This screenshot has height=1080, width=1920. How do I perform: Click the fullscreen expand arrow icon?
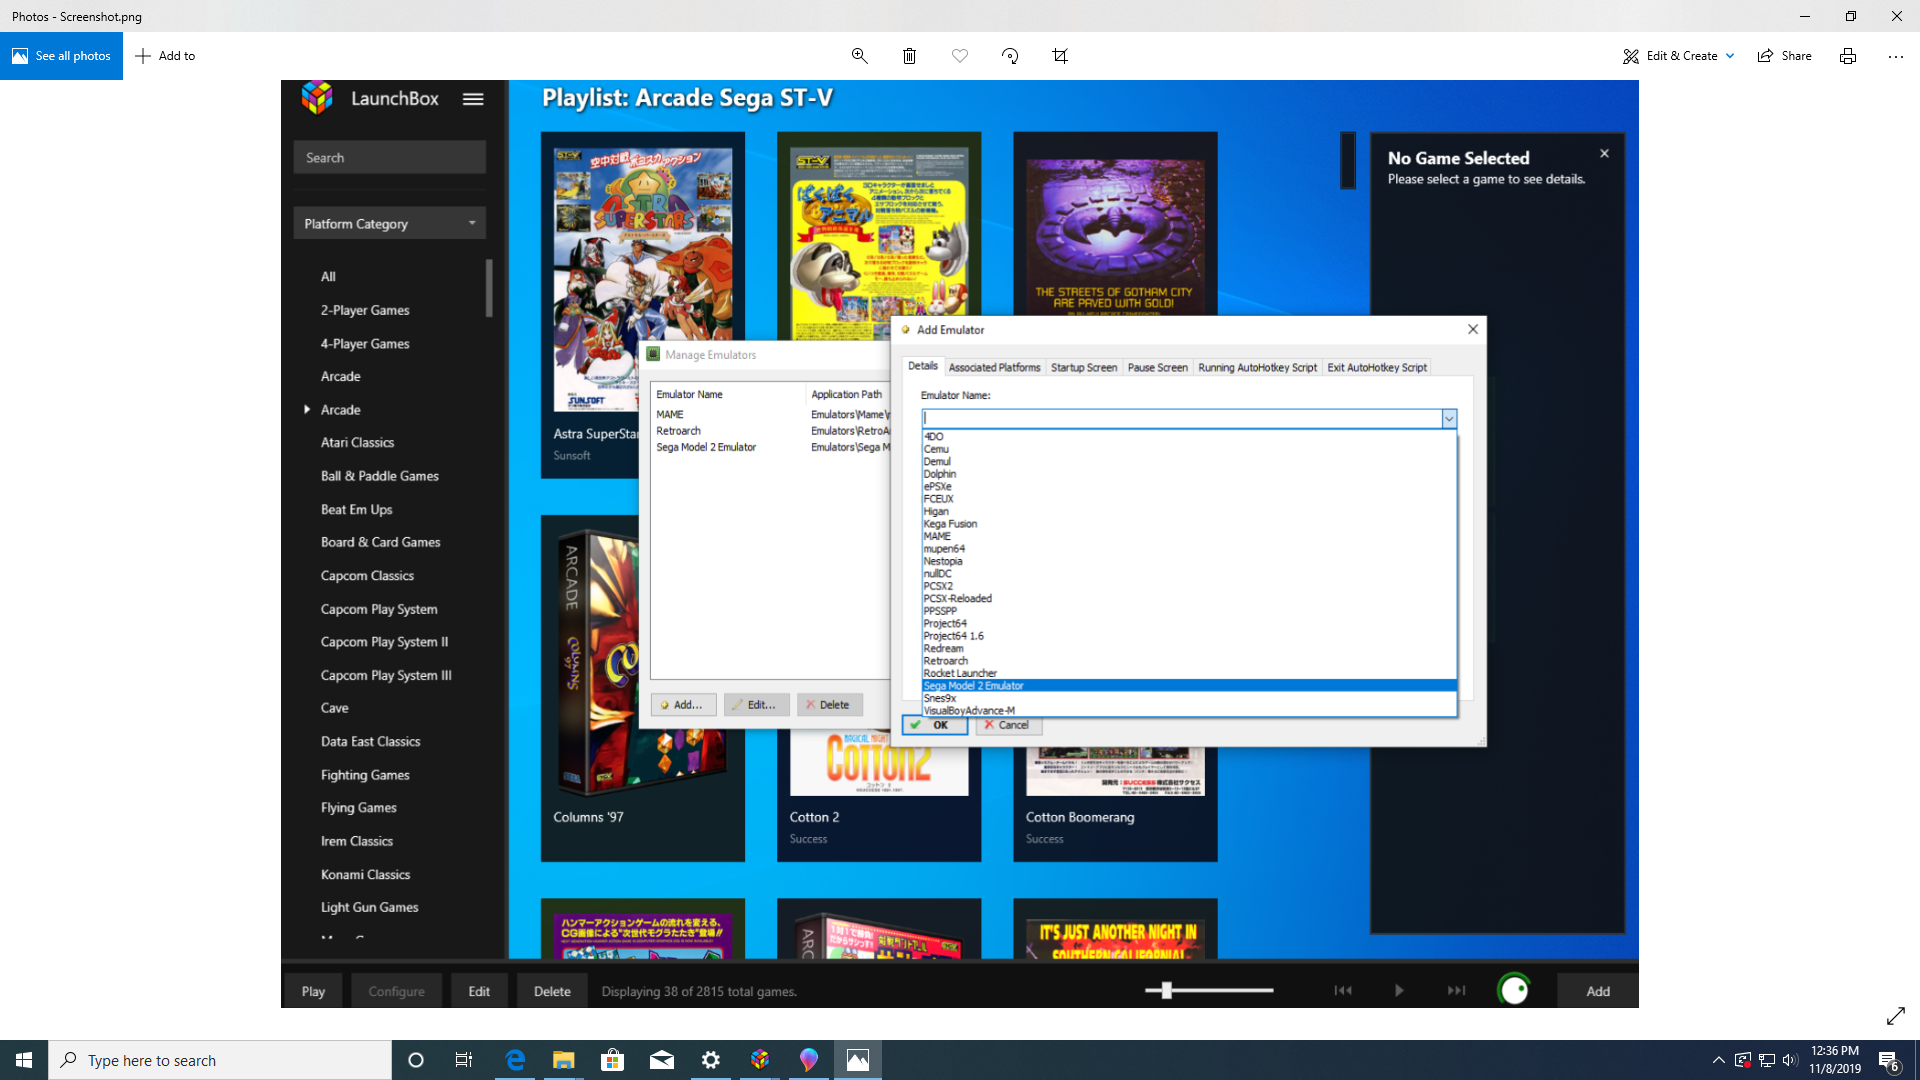1895,1016
